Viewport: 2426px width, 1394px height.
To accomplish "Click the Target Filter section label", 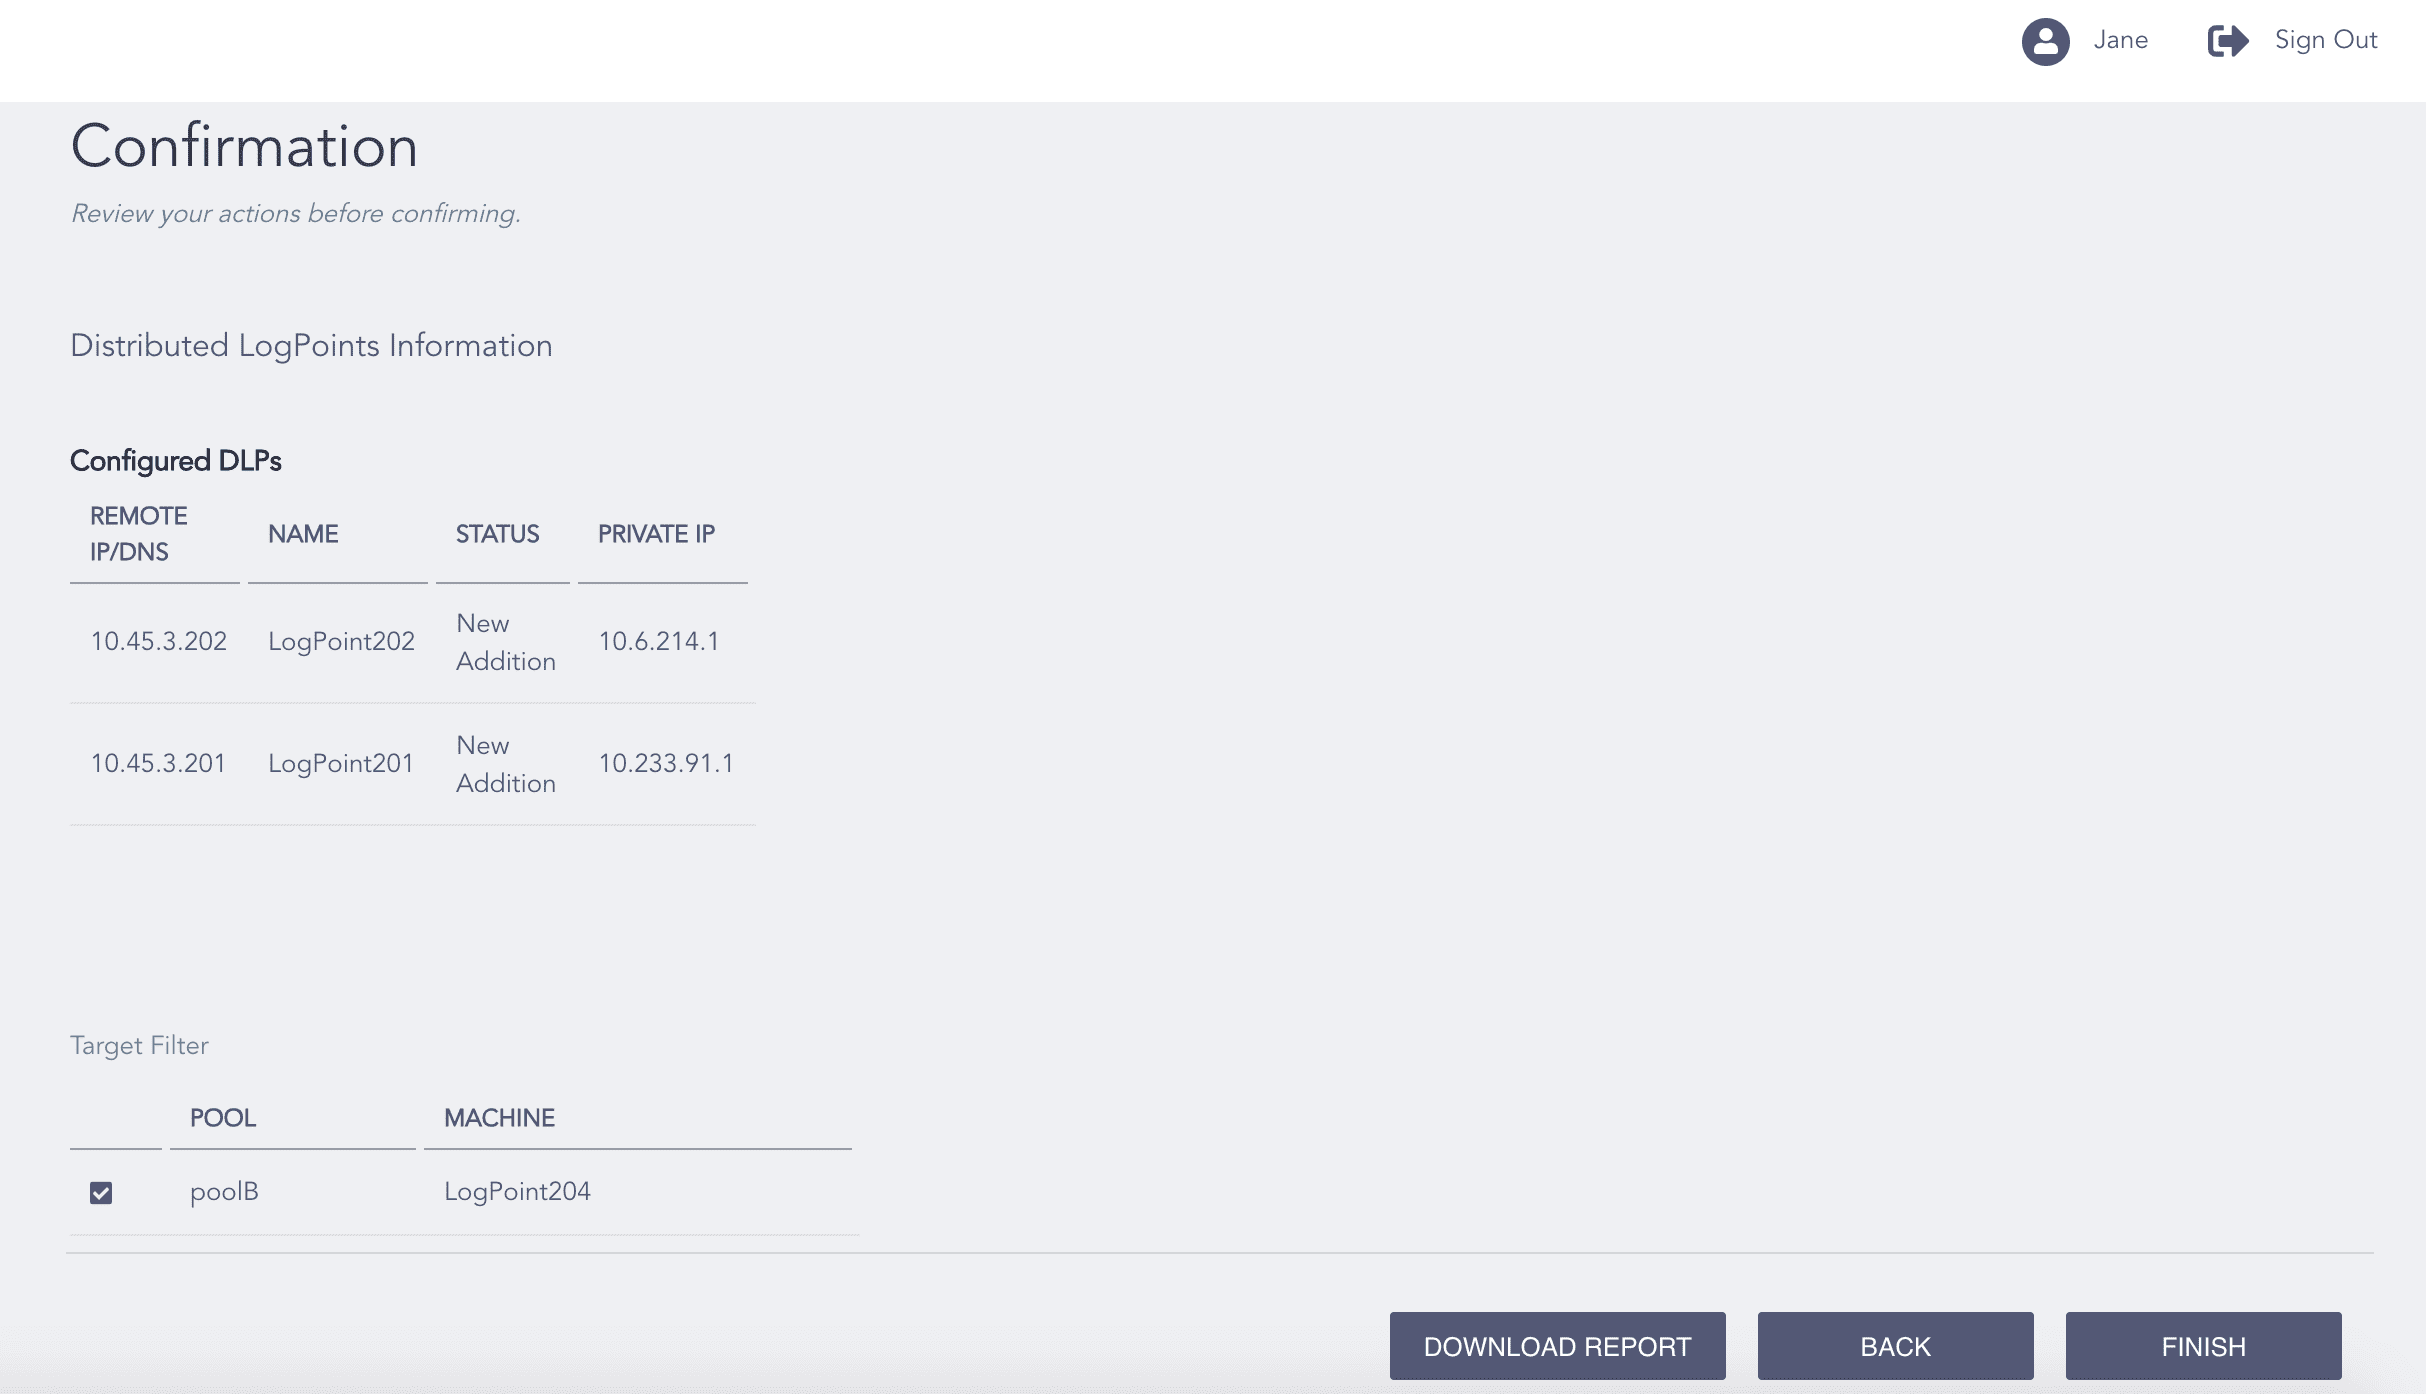I will pos(139,1045).
